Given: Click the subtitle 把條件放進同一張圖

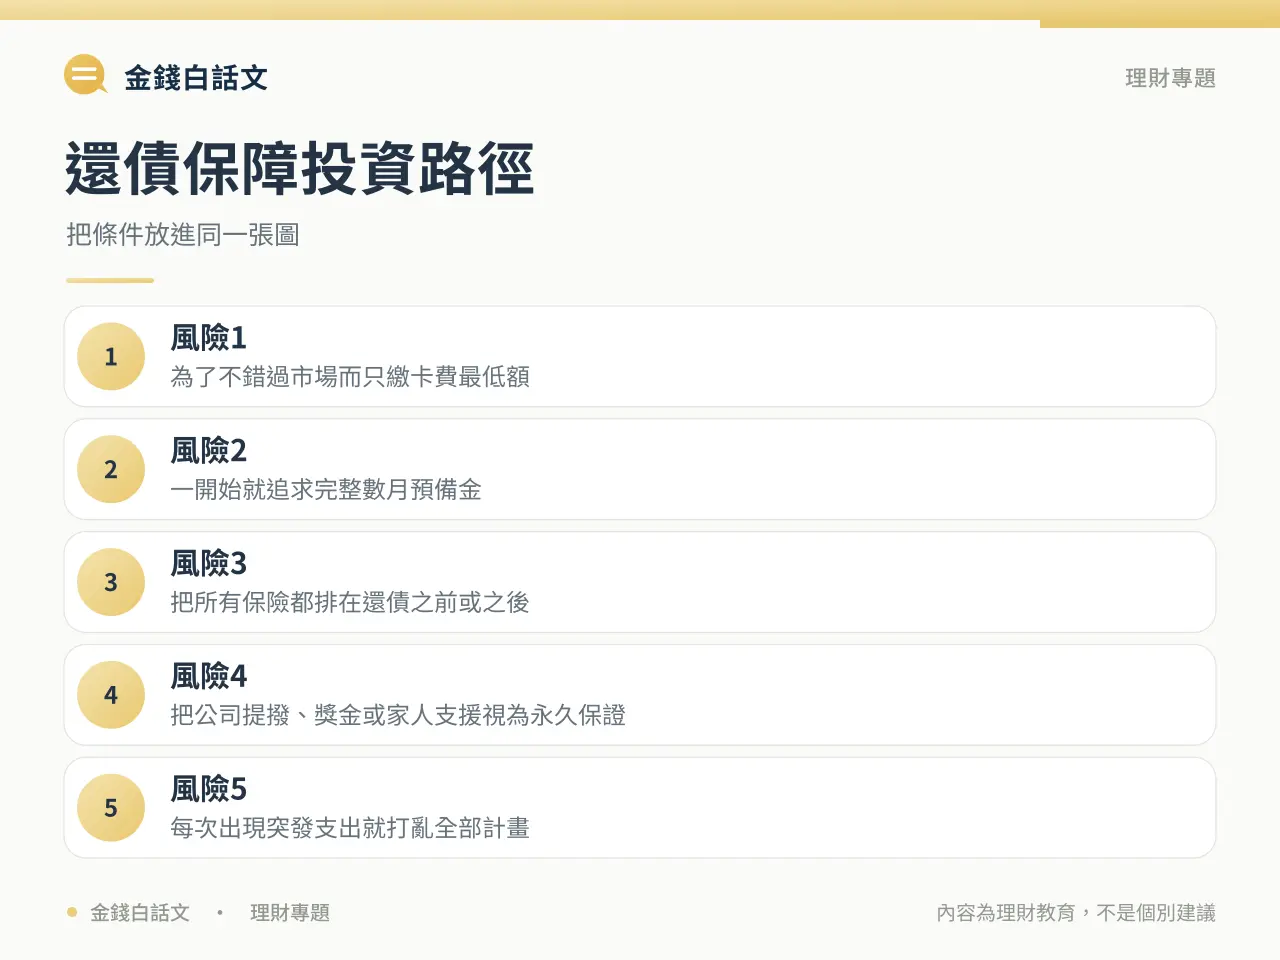Looking at the screenshot, I should pyautogui.click(x=183, y=235).
